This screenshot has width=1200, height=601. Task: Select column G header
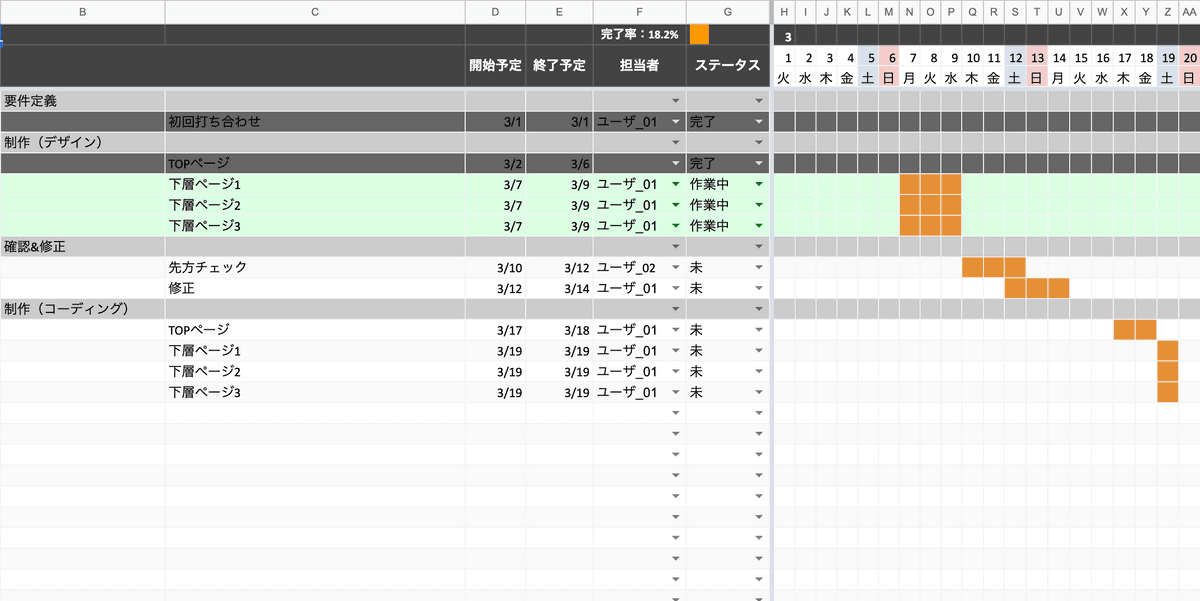click(x=727, y=11)
